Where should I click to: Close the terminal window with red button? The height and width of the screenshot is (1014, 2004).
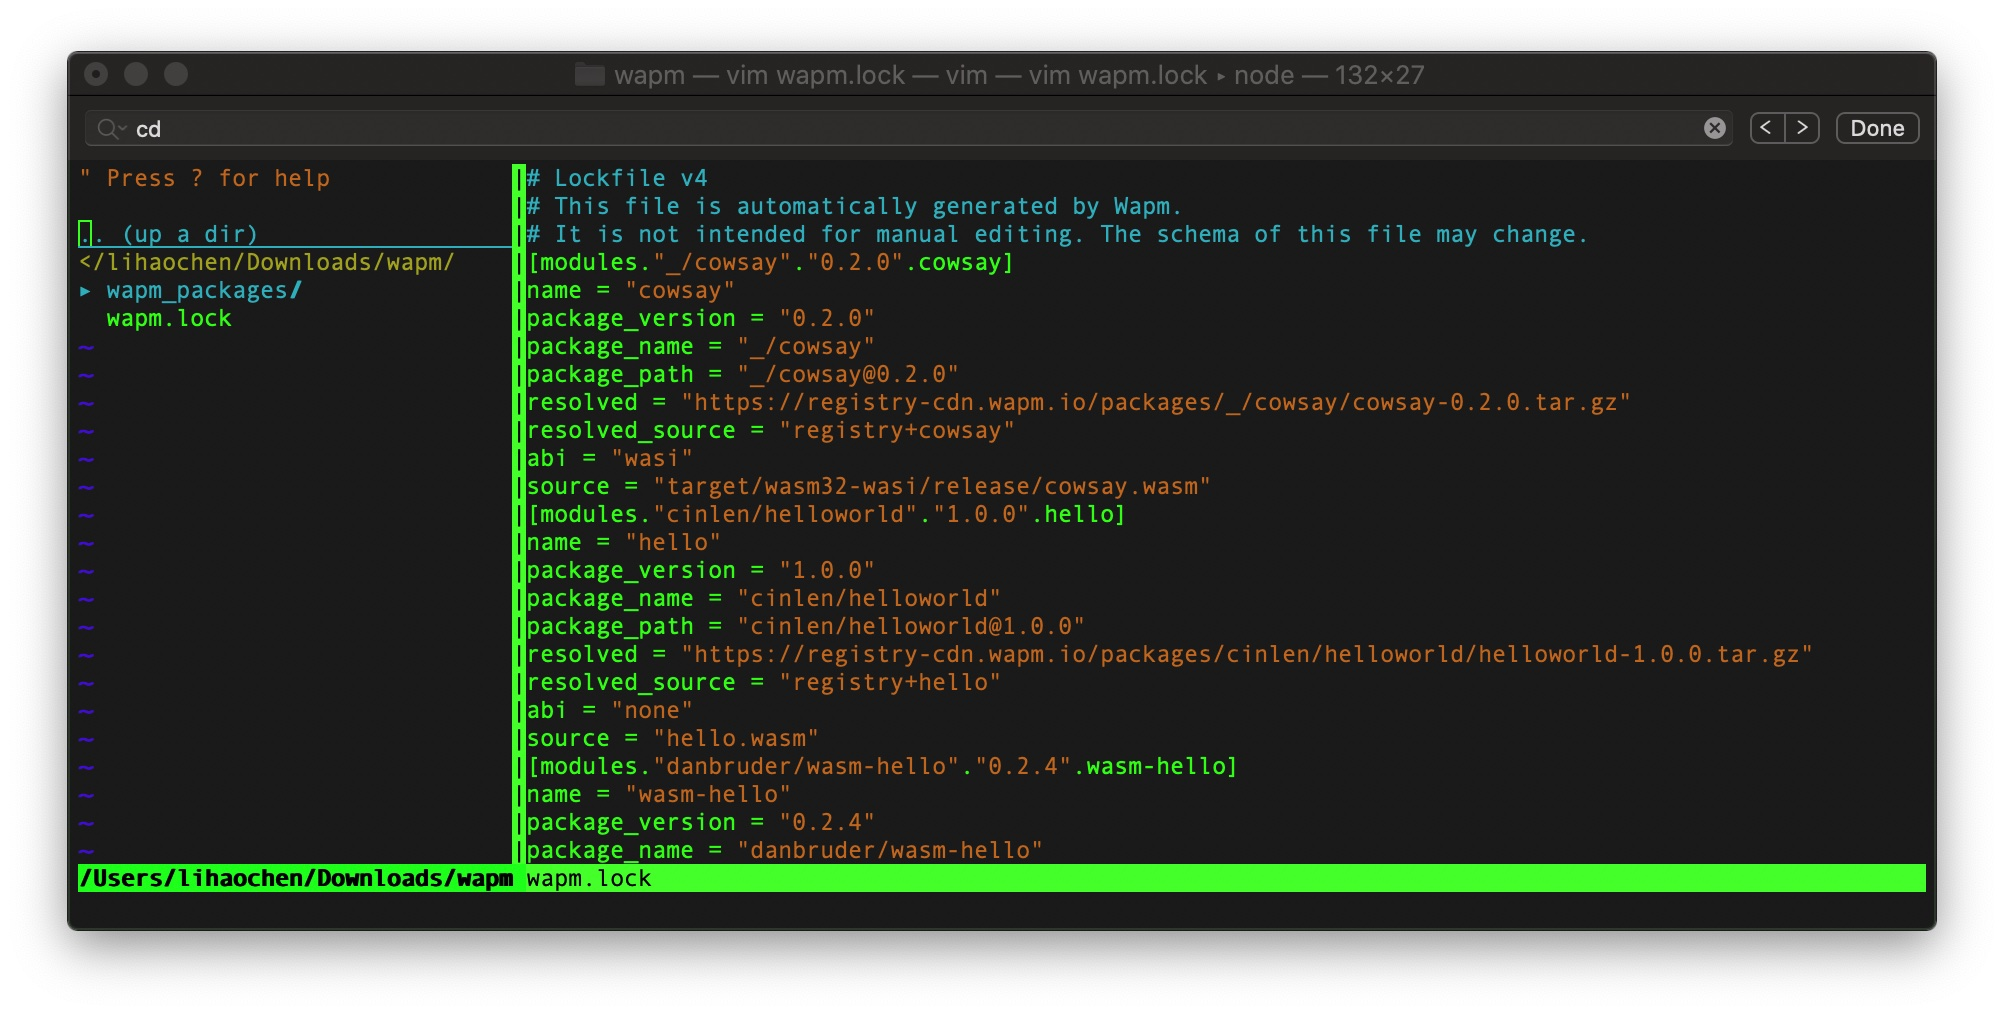tap(96, 74)
